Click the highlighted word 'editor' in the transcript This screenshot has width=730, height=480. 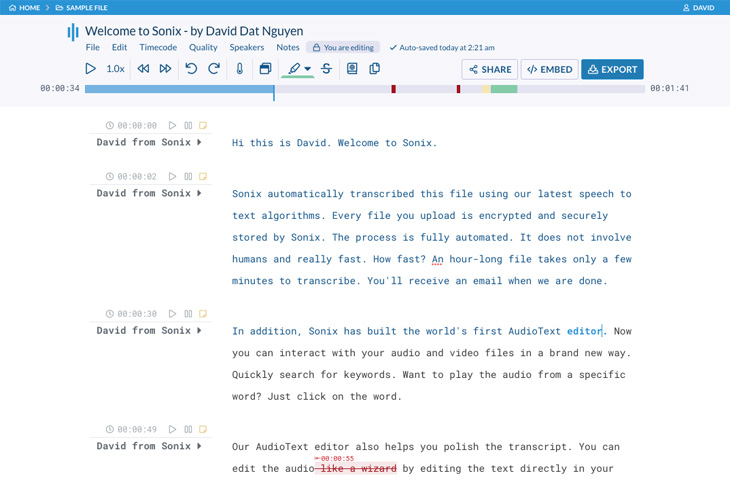coord(584,331)
